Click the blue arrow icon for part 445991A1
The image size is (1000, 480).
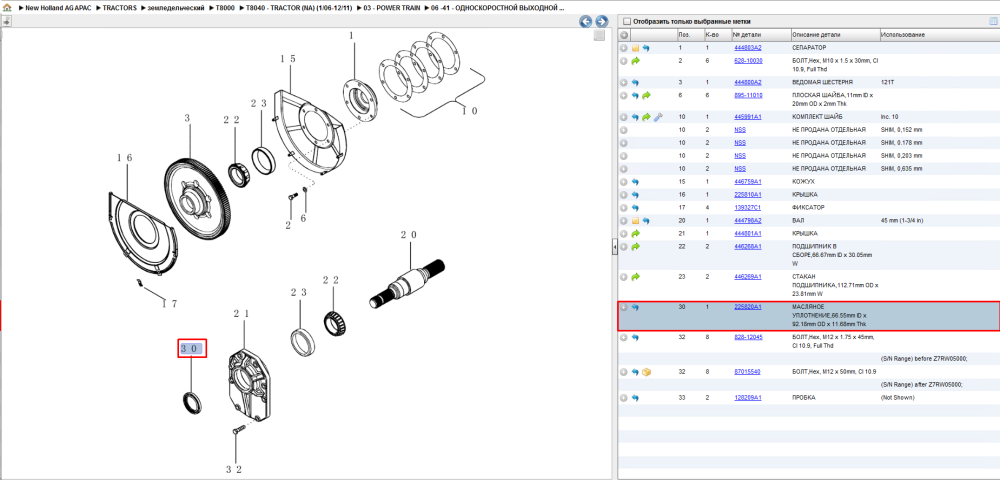635,117
